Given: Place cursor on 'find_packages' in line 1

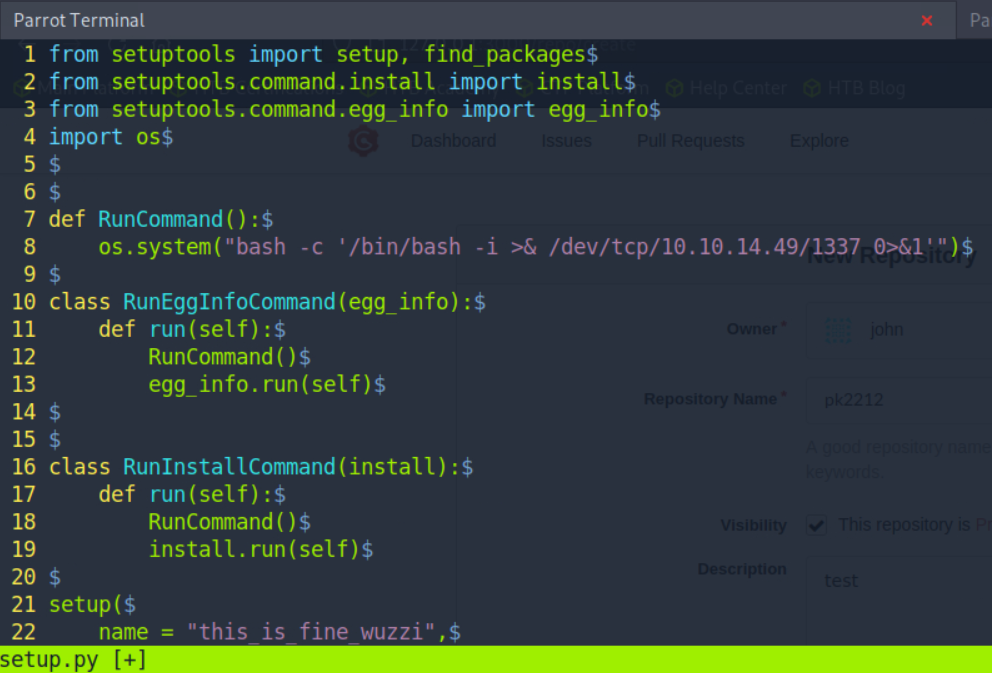Looking at the screenshot, I should click(x=504, y=55).
